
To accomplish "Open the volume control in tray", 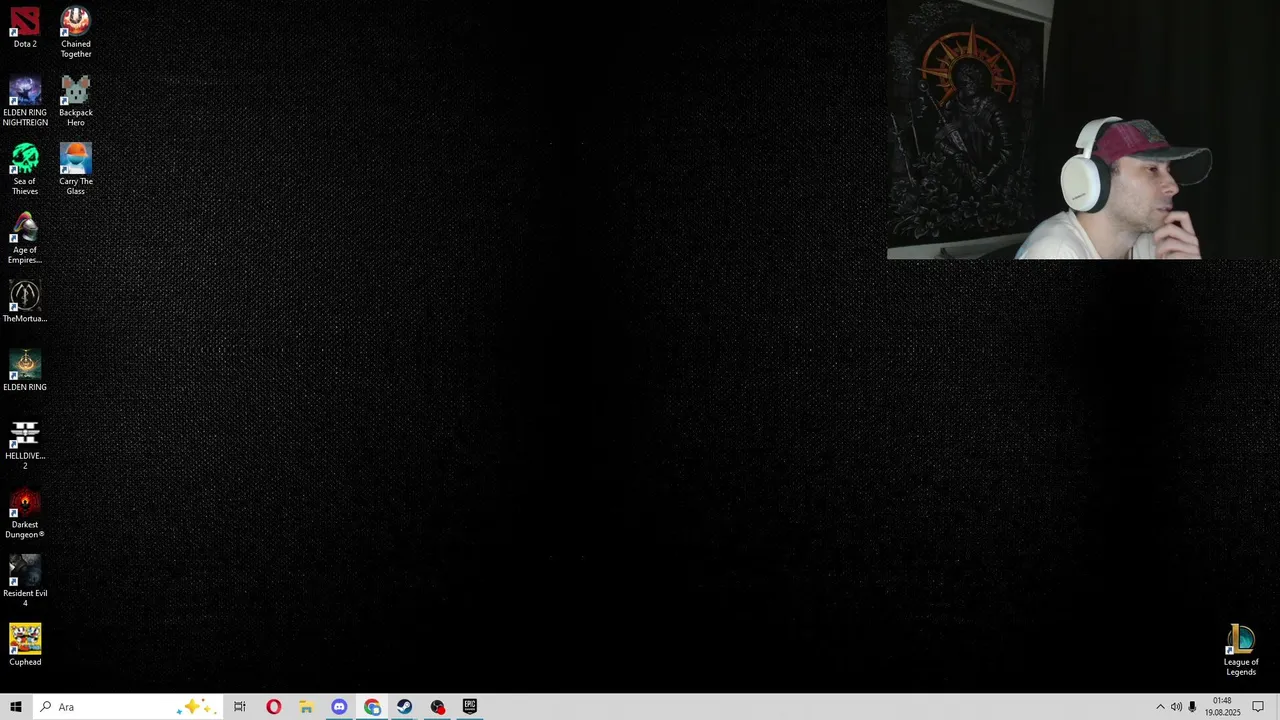I will click(x=1176, y=707).
